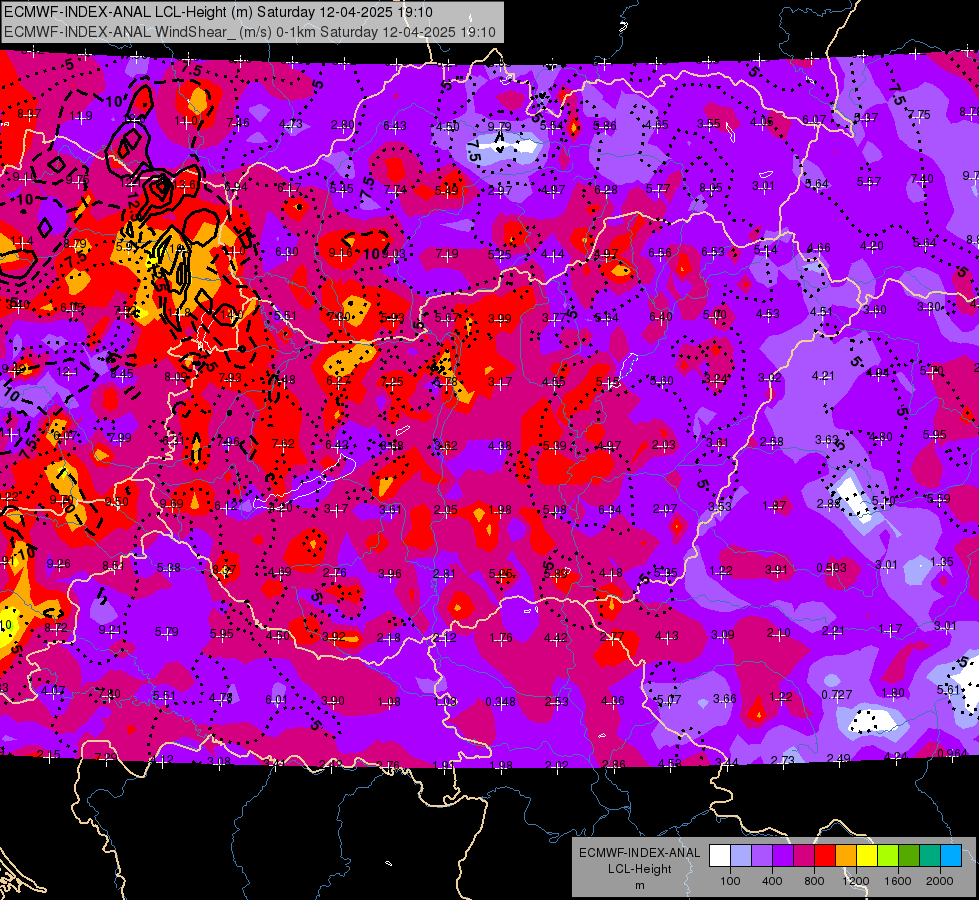Pick the yellow legend swatch
The image size is (979, 900).
click(x=867, y=856)
